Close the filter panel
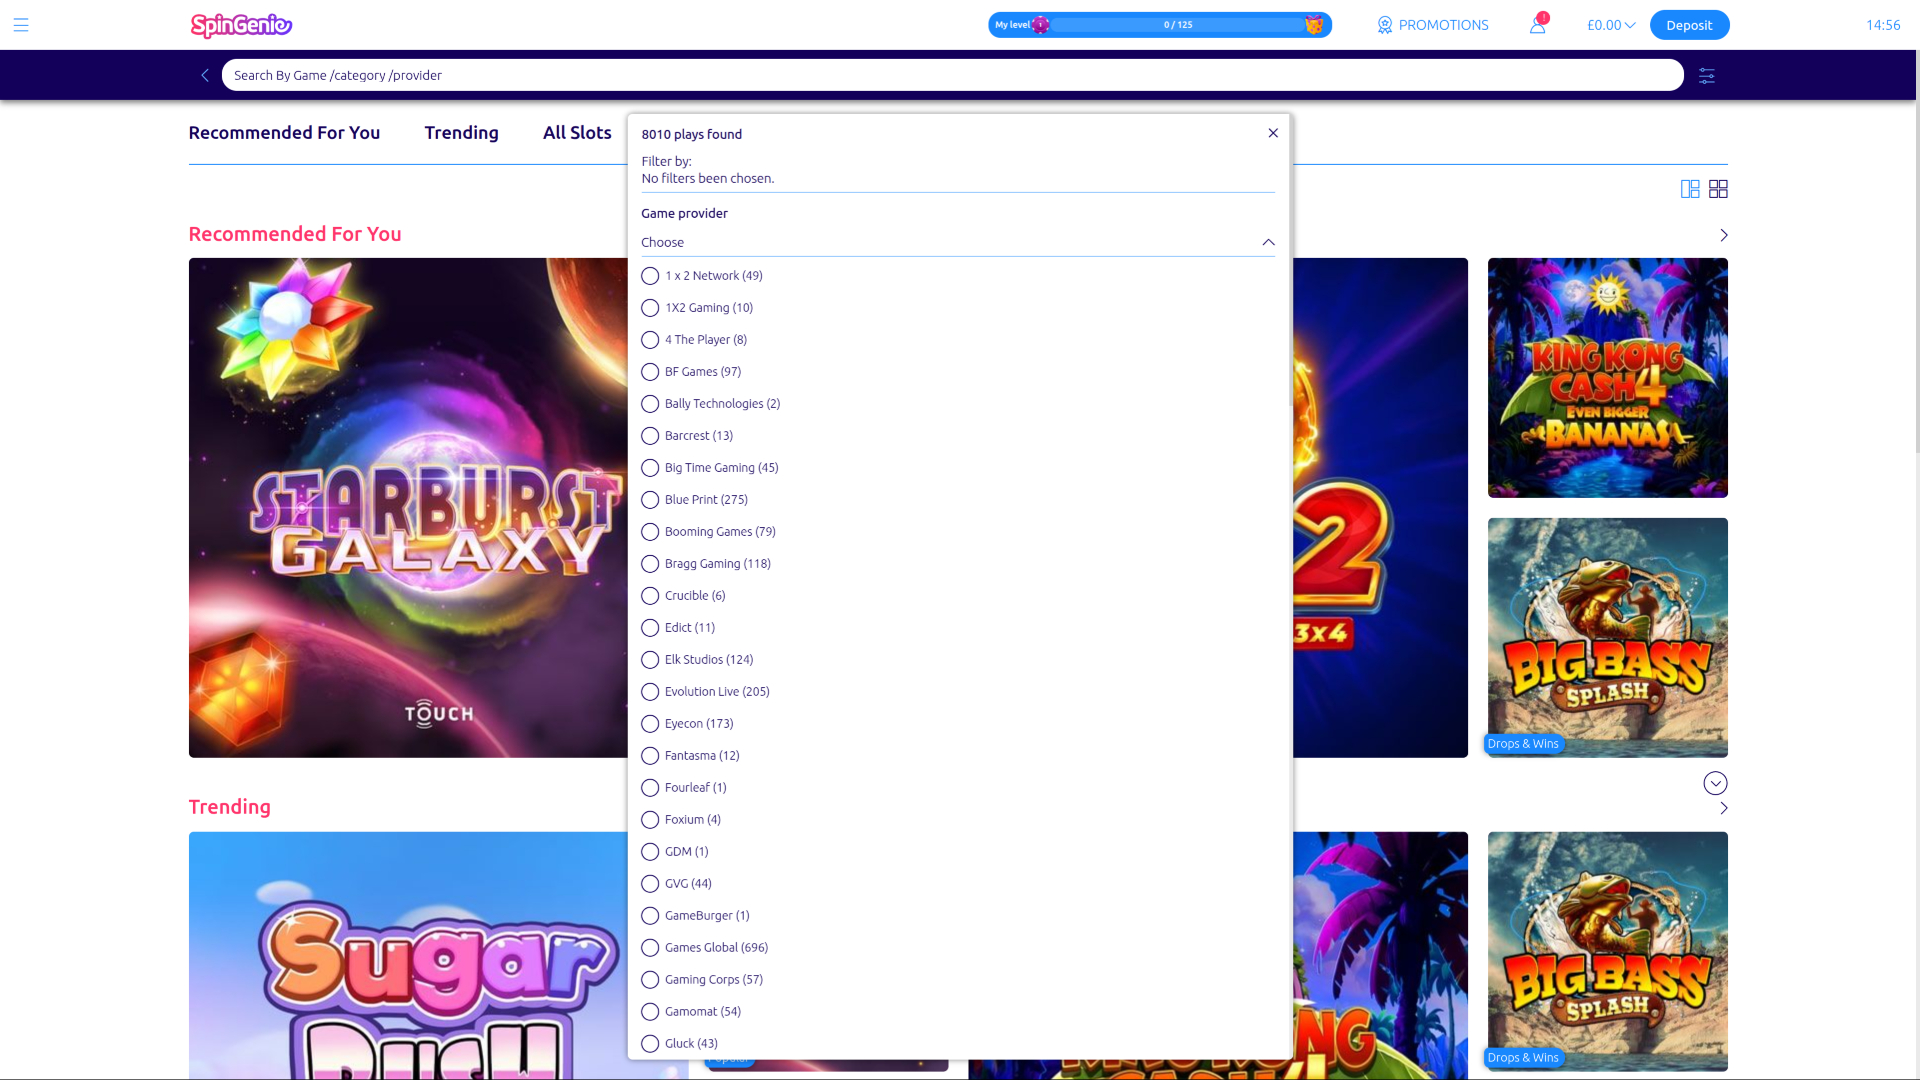This screenshot has height=1080, width=1920. tap(1272, 133)
